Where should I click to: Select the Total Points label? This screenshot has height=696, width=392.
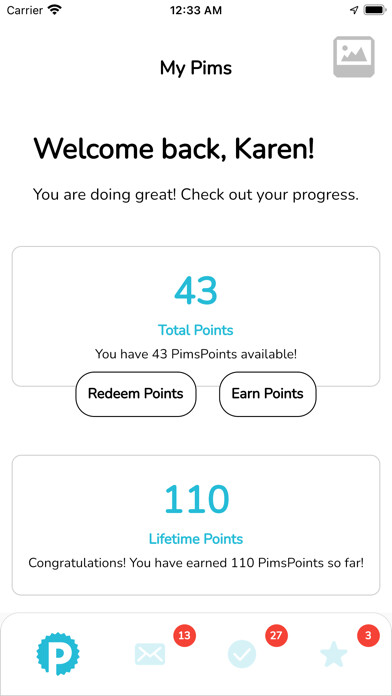[196, 330]
